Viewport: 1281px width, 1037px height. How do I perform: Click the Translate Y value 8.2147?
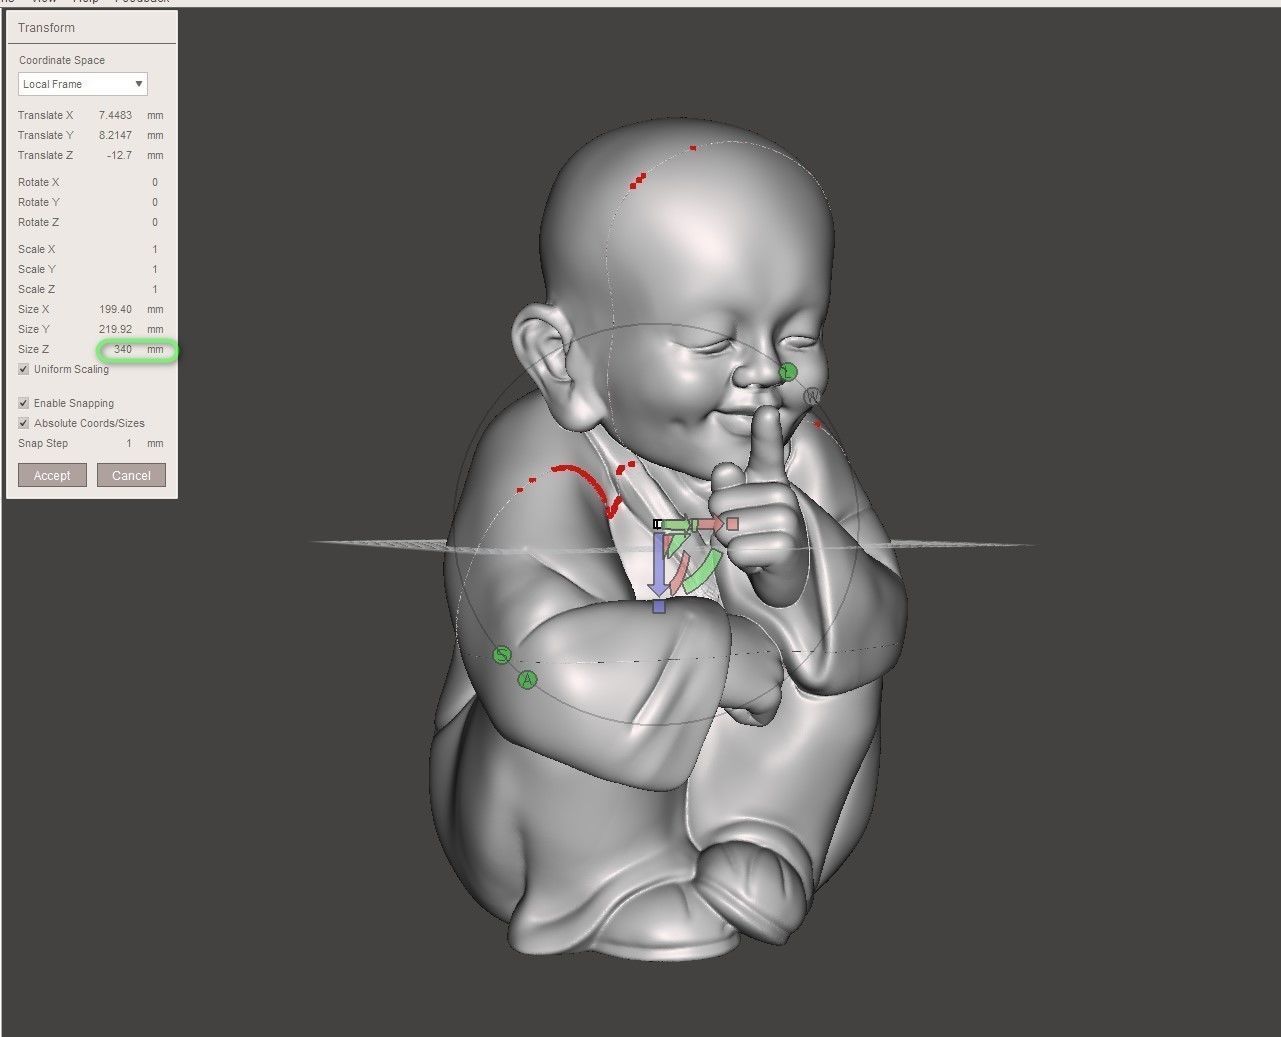point(115,135)
